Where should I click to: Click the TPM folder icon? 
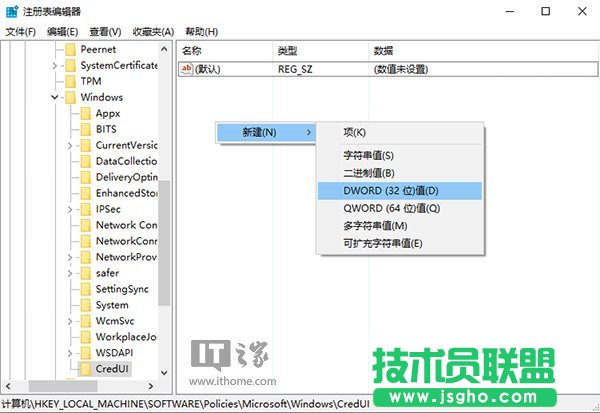(70, 82)
